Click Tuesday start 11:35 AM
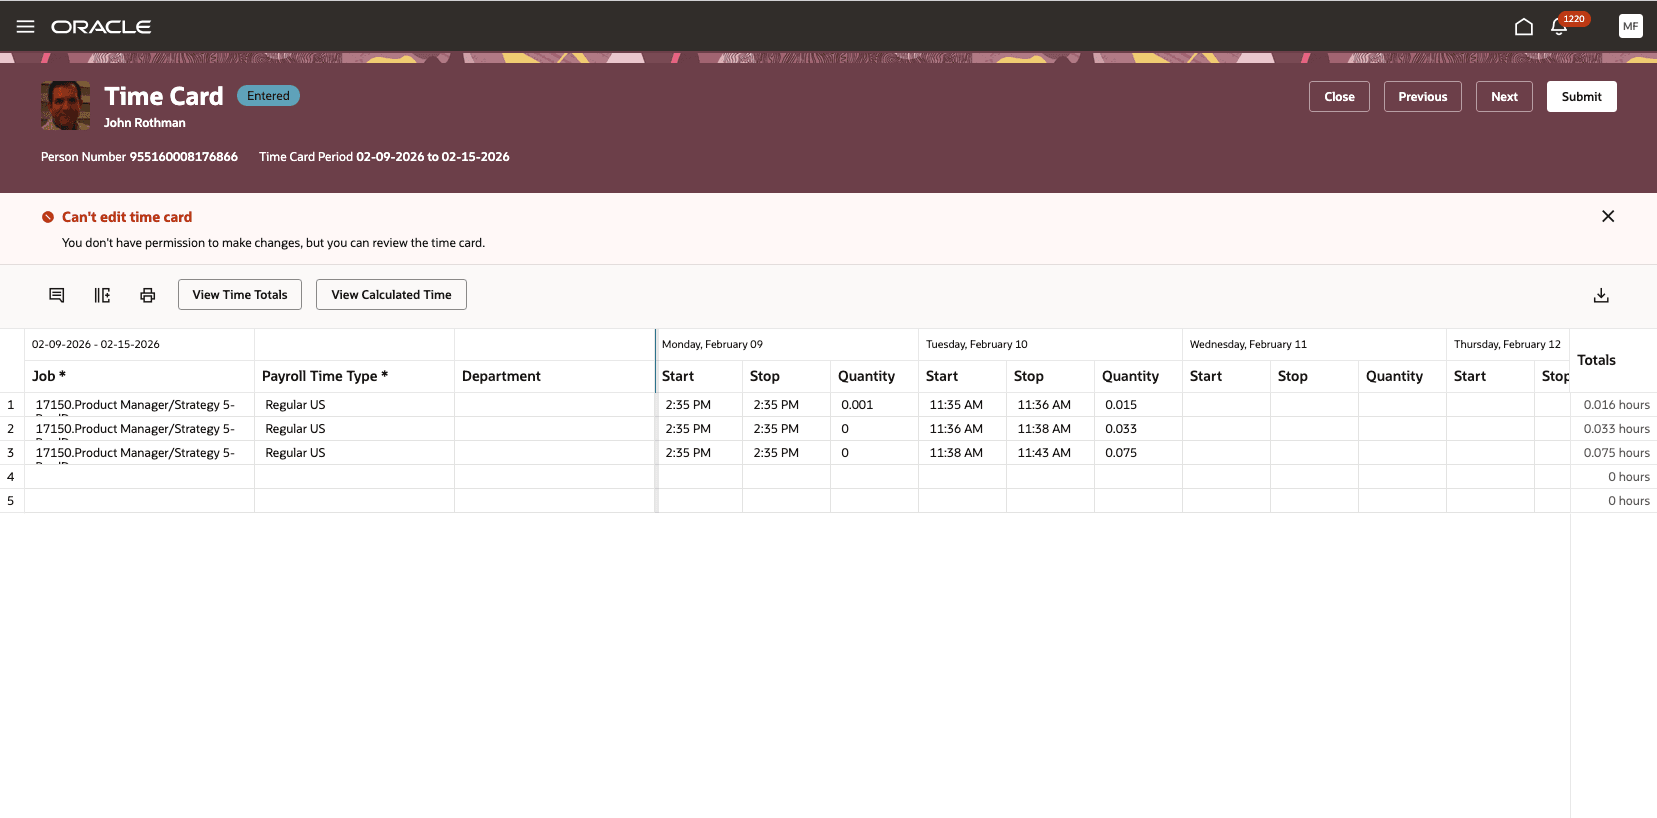 962,405
